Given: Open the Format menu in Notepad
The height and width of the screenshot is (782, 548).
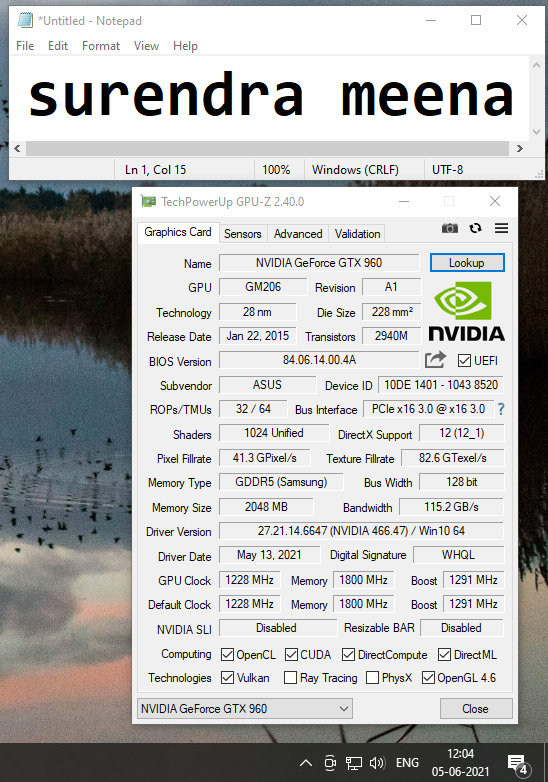Looking at the screenshot, I should tap(101, 46).
